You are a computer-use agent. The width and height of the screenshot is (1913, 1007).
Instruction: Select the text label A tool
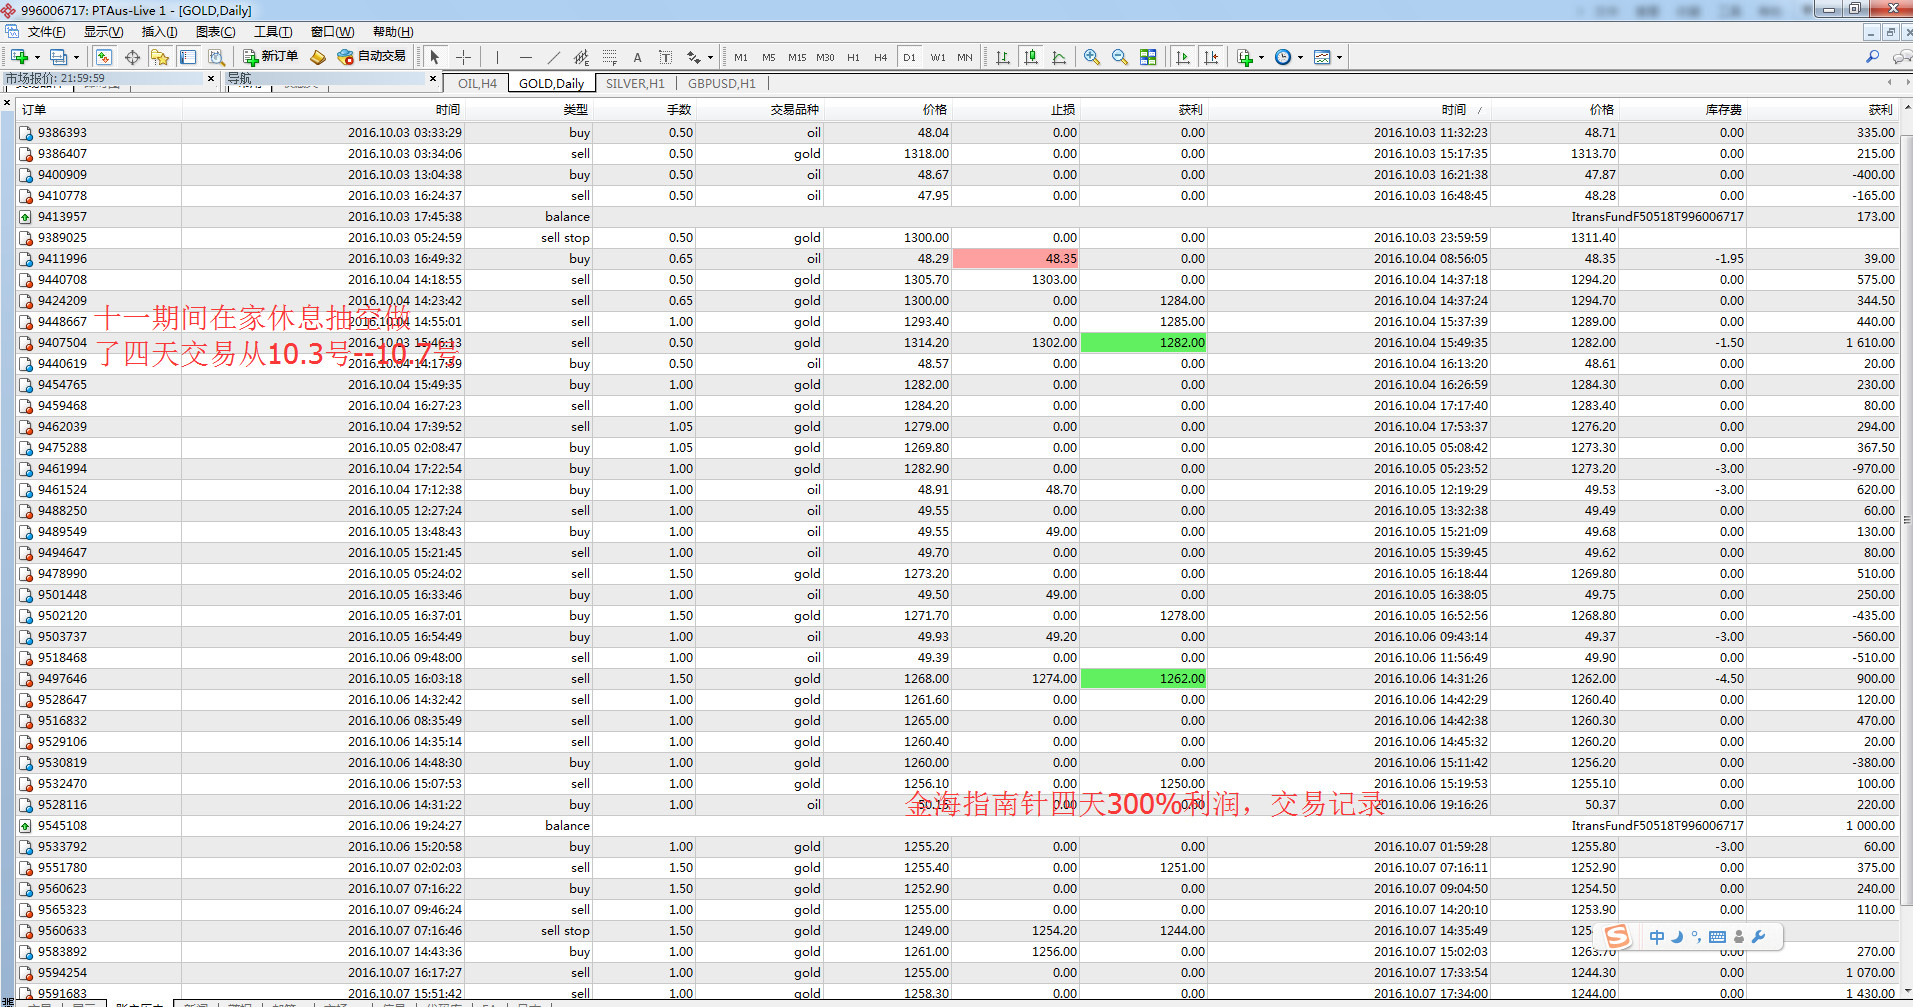[x=637, y=57]
